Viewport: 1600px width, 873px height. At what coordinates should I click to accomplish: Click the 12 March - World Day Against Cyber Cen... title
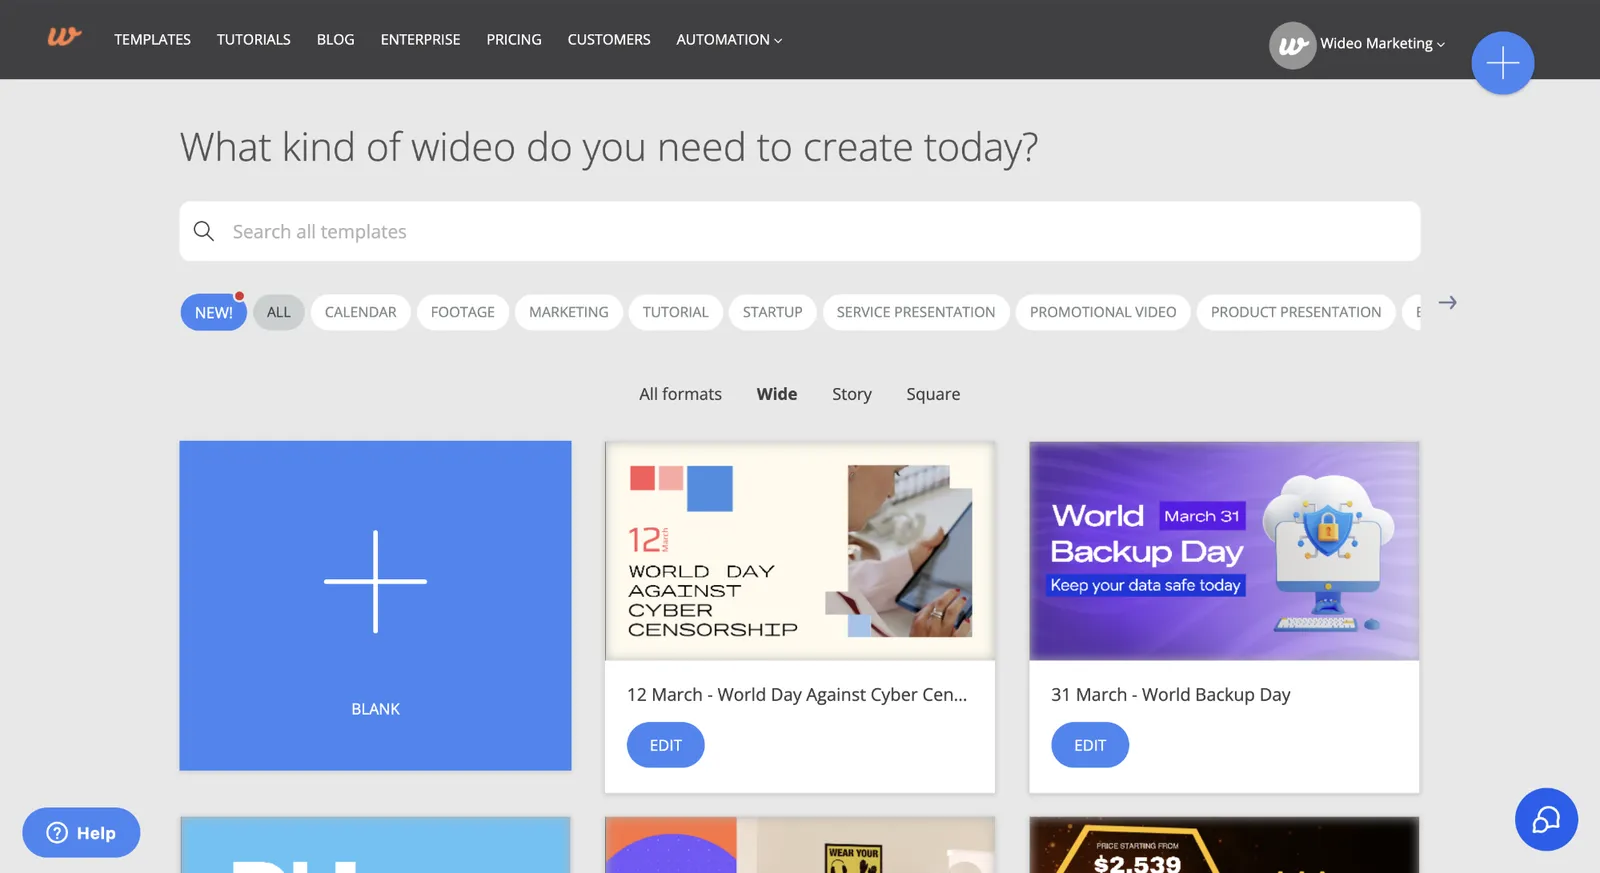(797, 694)
